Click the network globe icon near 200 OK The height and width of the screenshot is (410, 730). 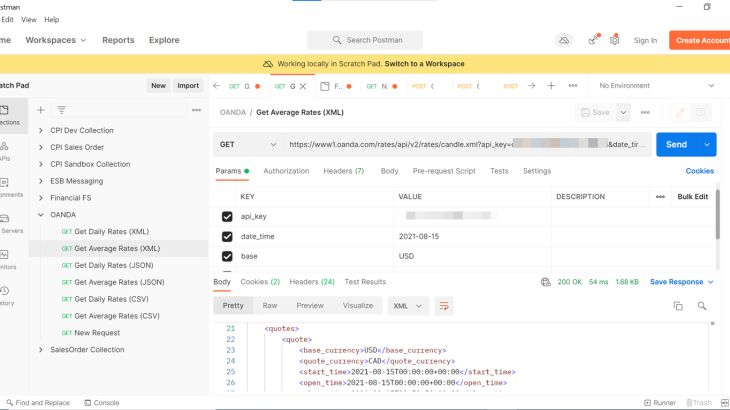click(x=546, y=282)
